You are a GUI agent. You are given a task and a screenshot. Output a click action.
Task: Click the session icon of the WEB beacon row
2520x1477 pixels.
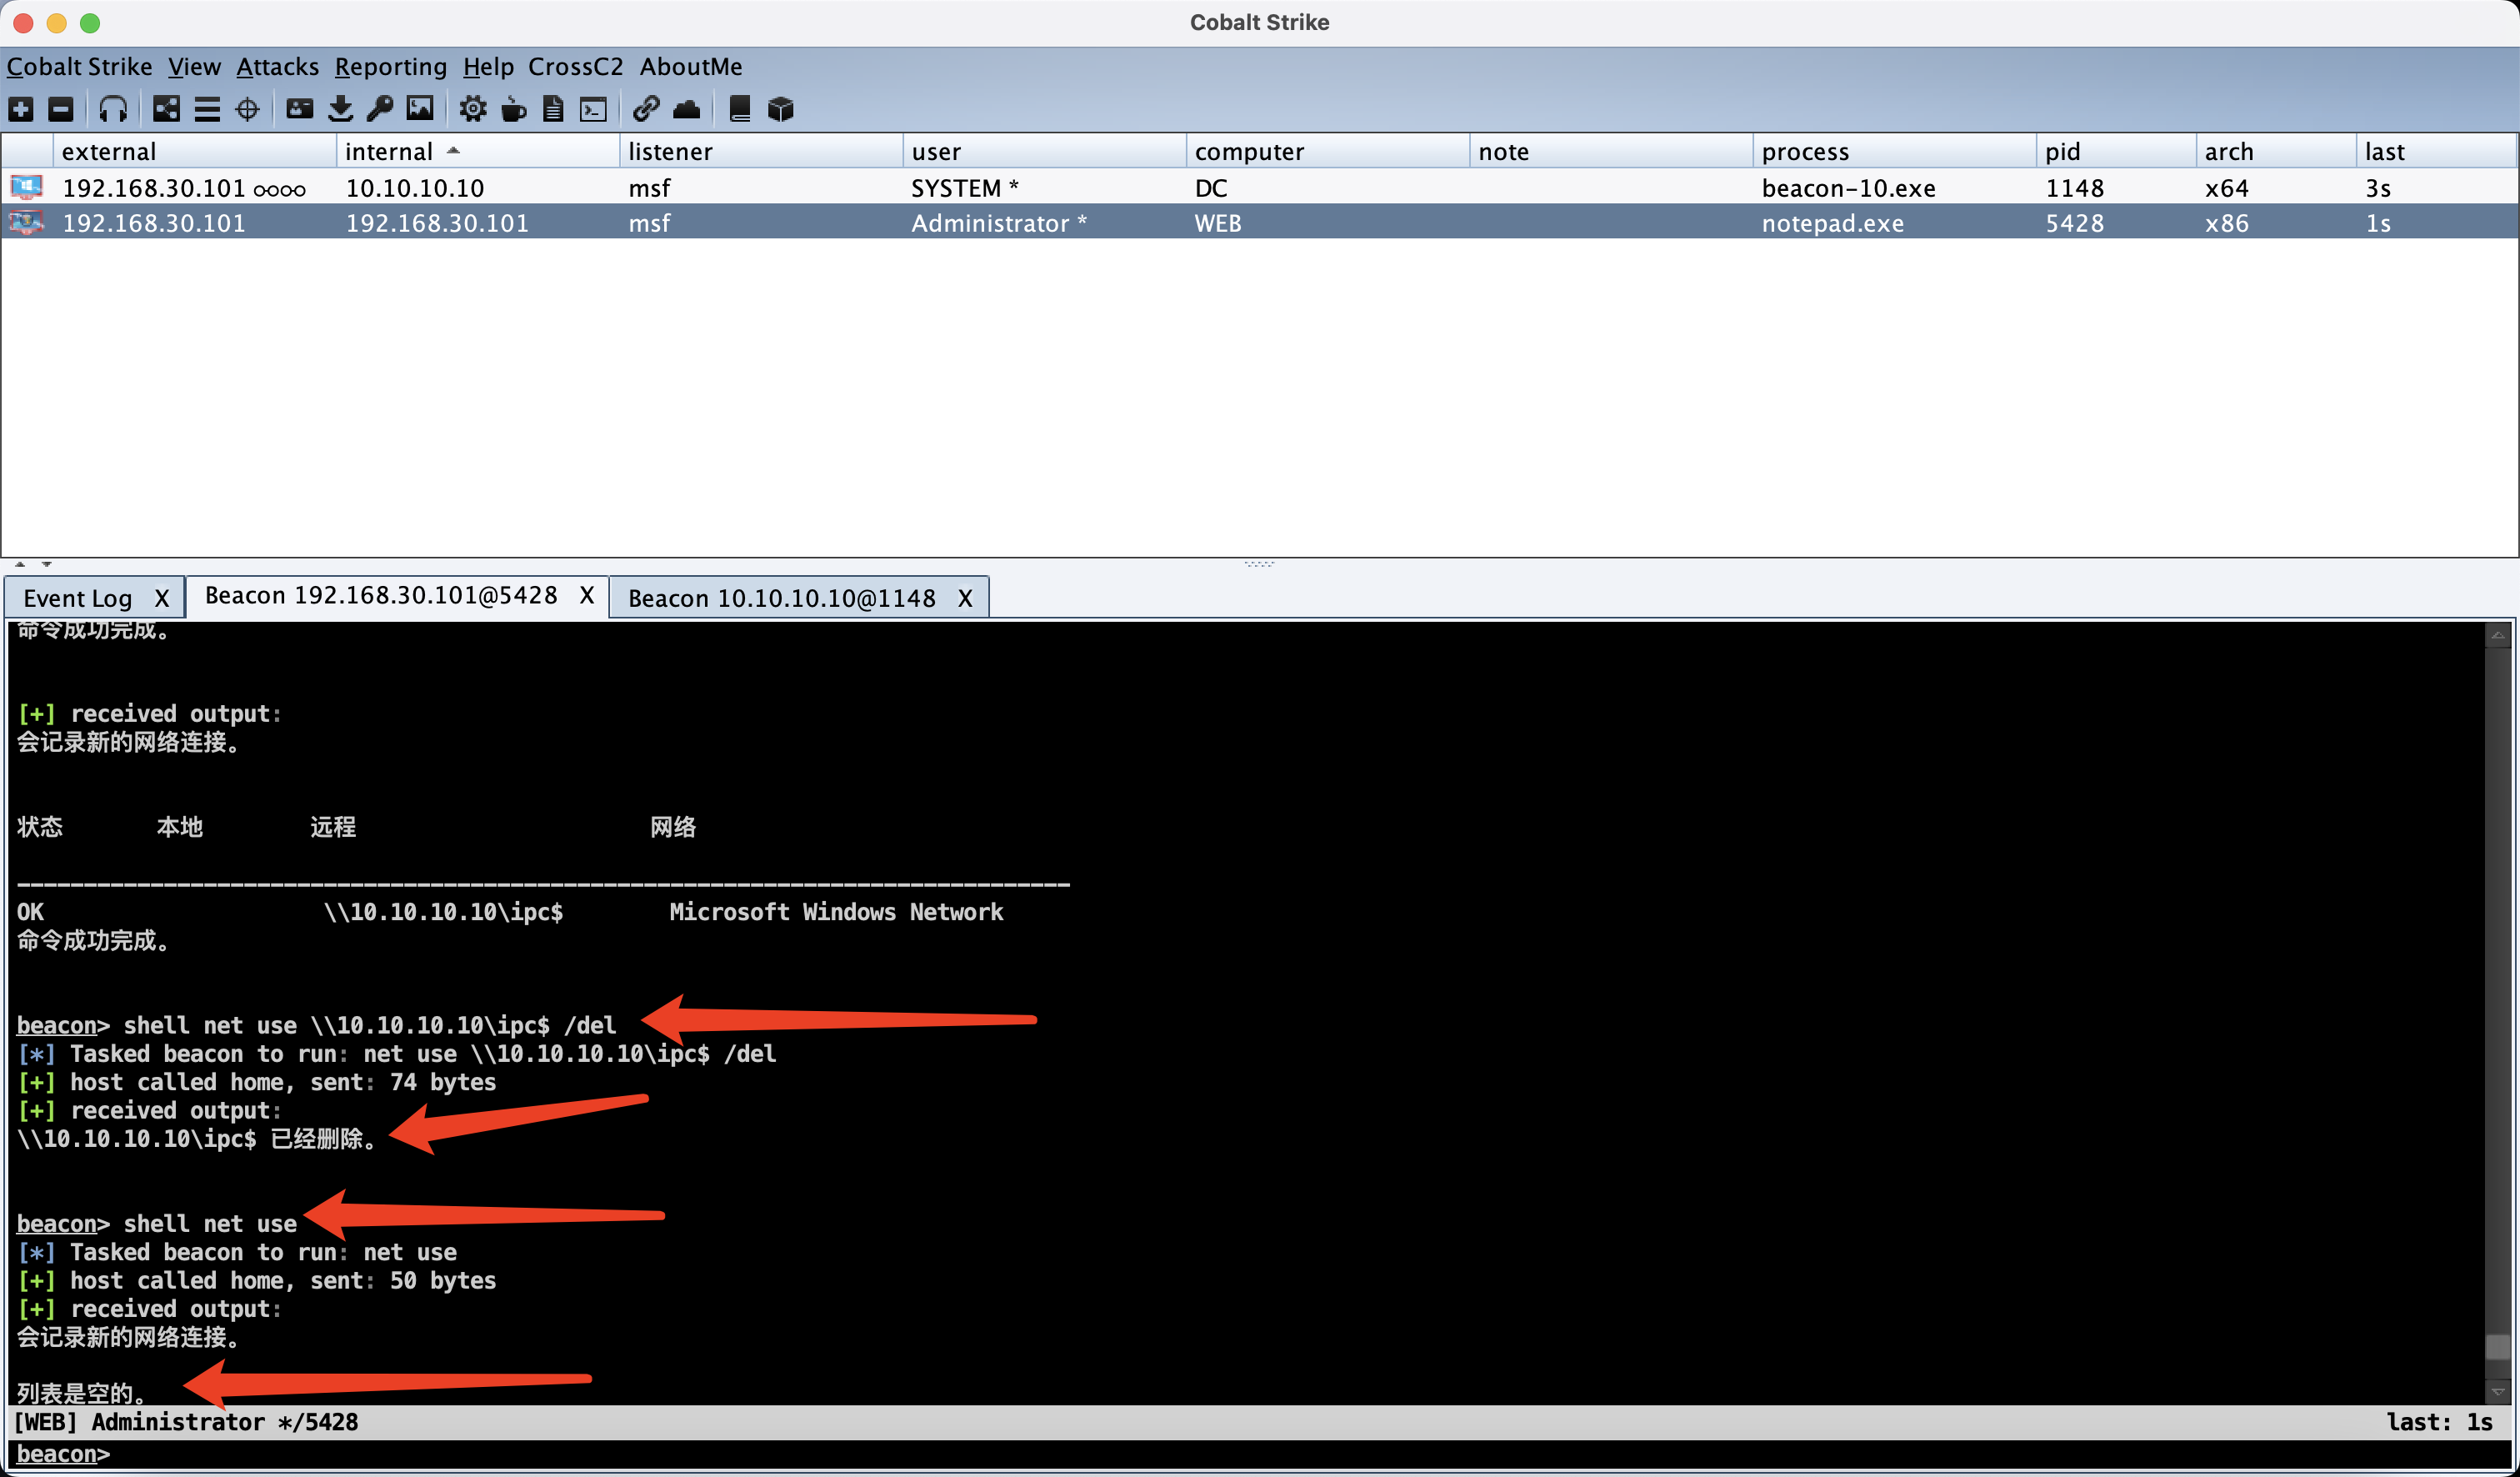click(27, 222)
